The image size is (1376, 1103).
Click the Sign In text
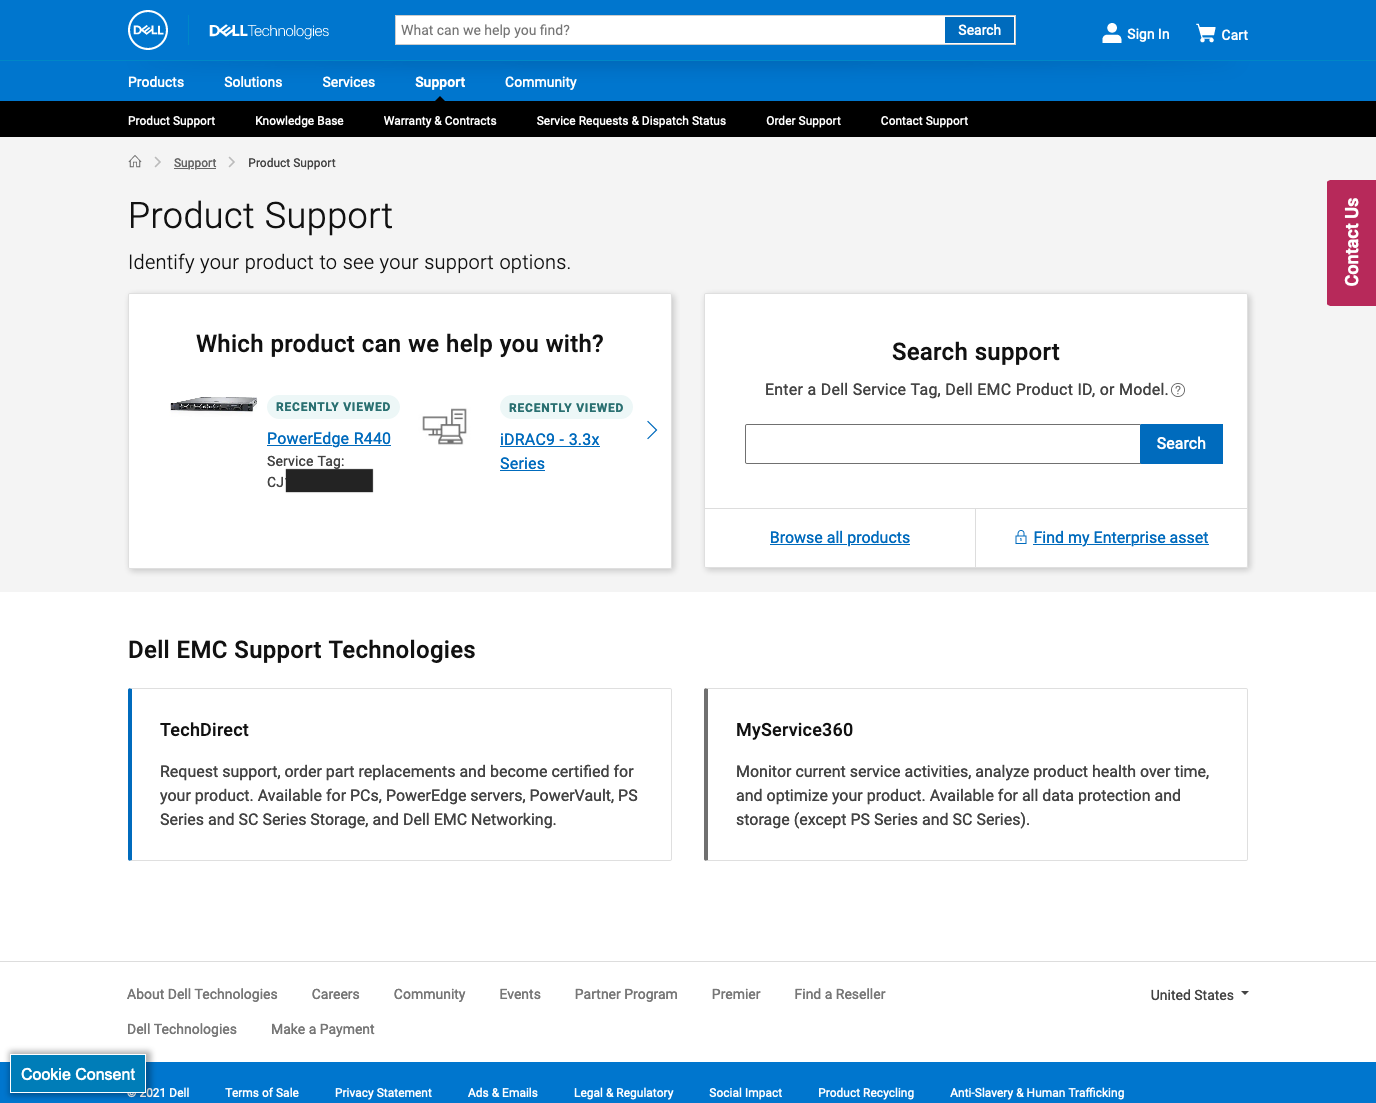click(x=1148, y=34)
